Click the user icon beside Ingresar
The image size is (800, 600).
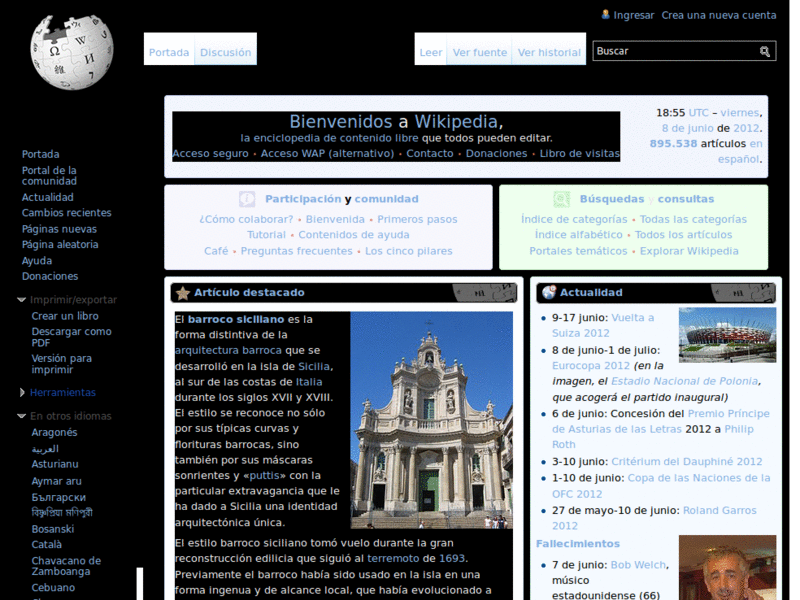[605, 15]
